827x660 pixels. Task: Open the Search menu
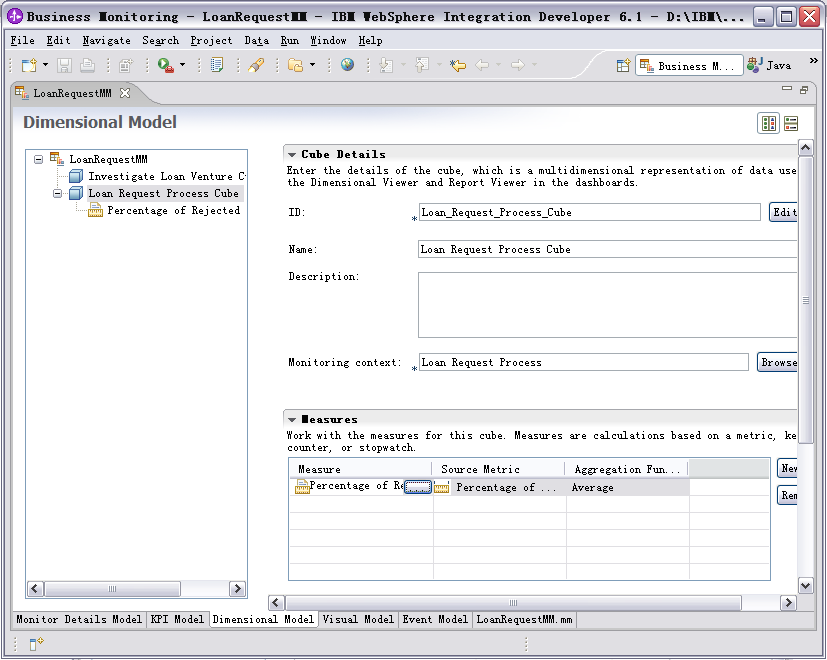tap(160, 41)
